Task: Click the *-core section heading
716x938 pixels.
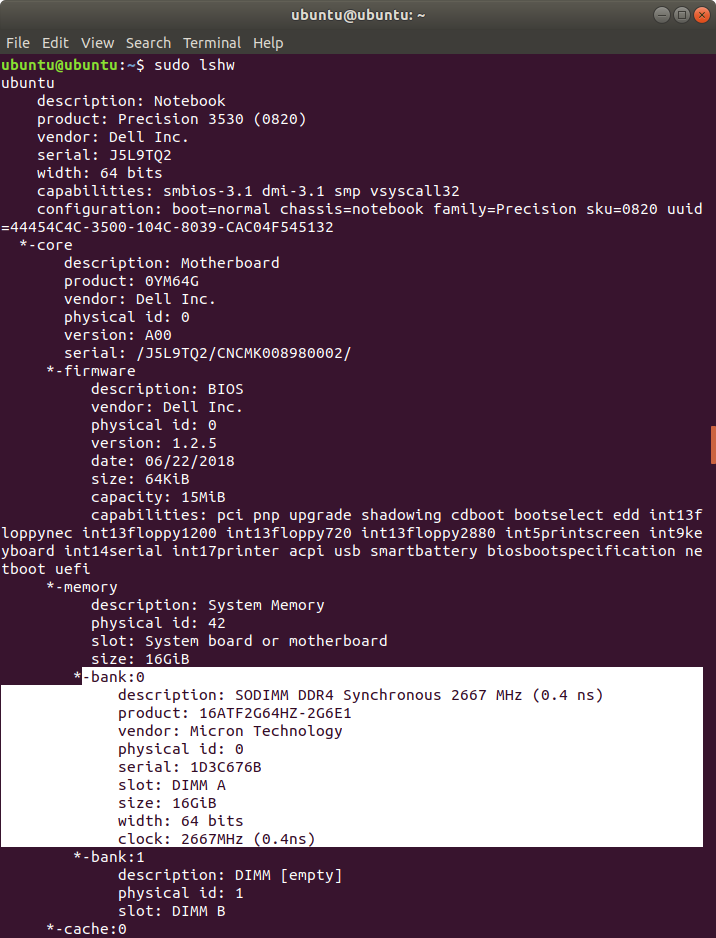Action: click(46, 245)
